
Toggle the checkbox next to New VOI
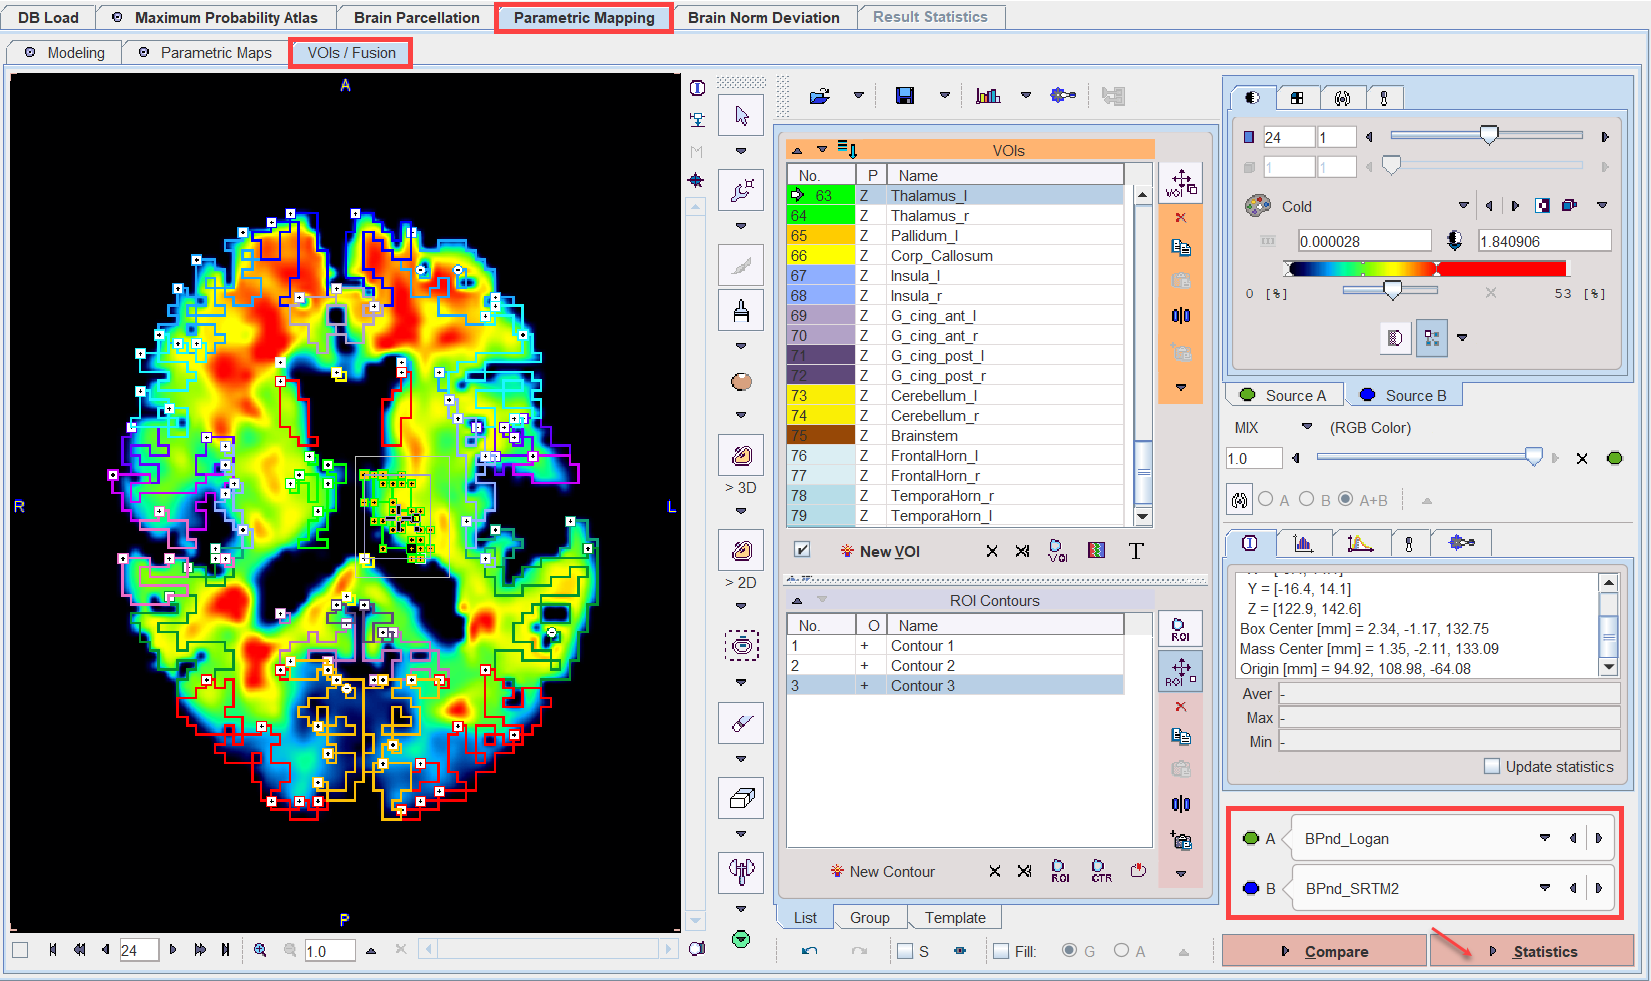coord(802,550)
